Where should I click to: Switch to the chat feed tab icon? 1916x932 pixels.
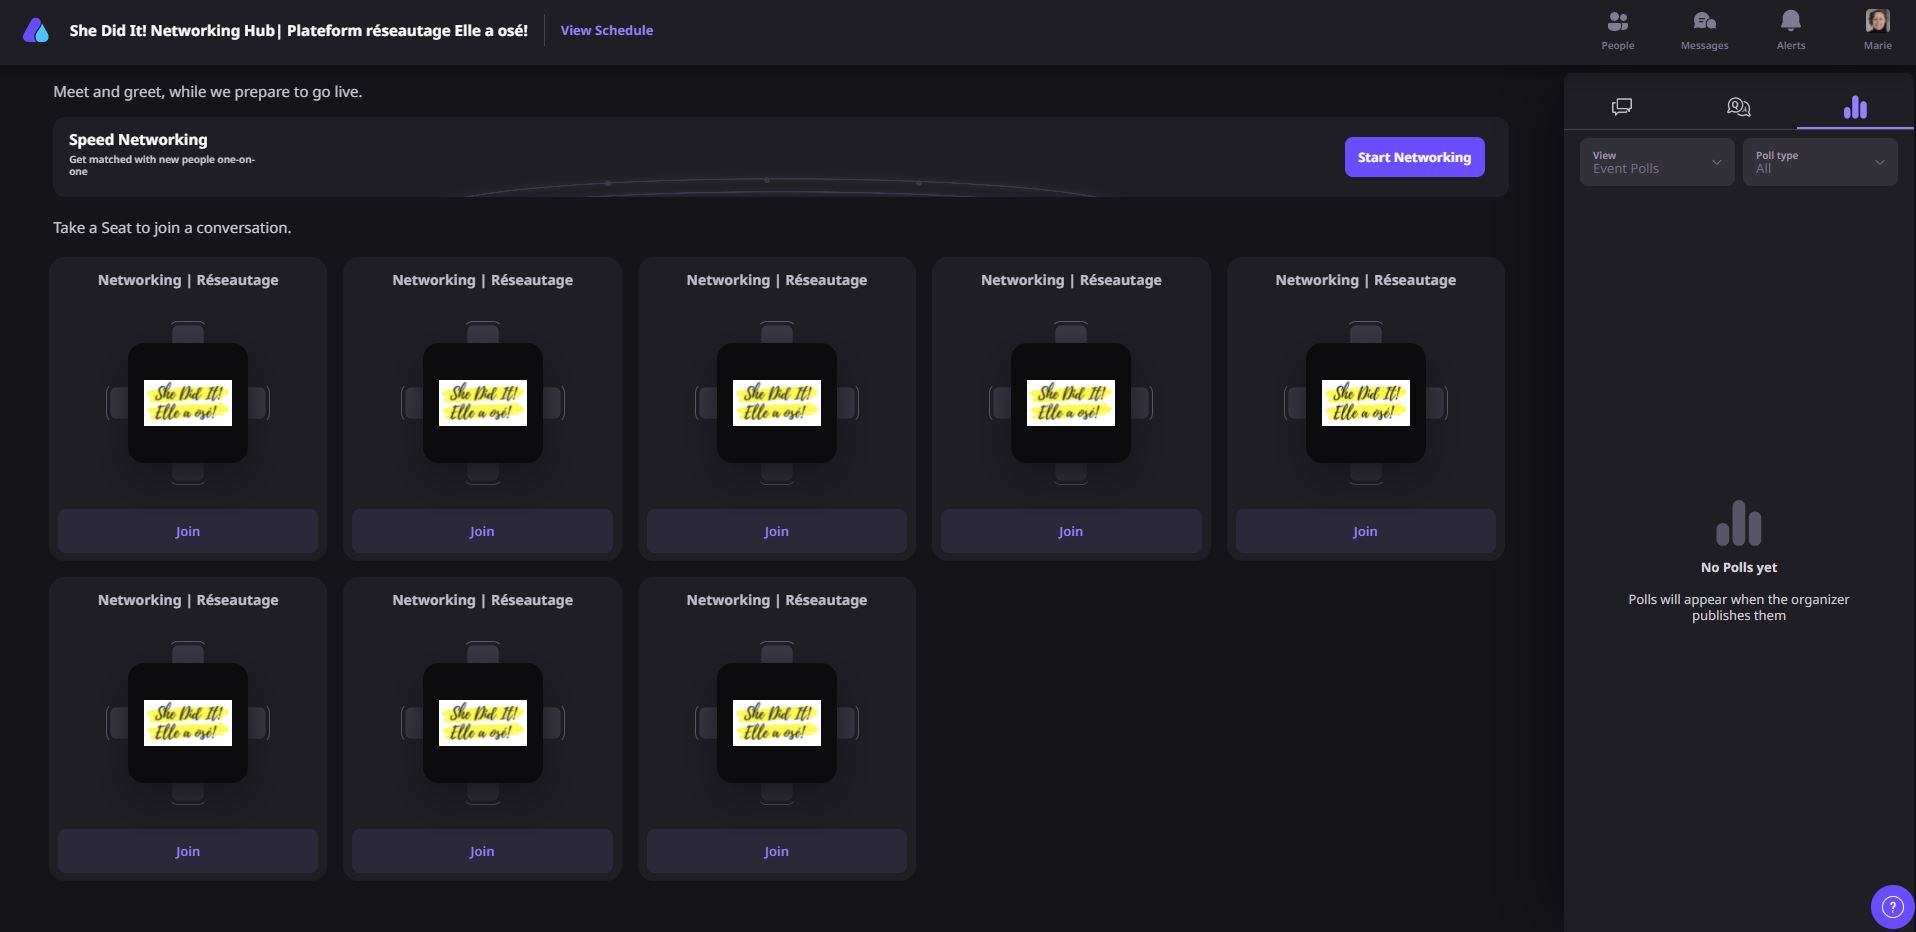[x=1622, y=107]
